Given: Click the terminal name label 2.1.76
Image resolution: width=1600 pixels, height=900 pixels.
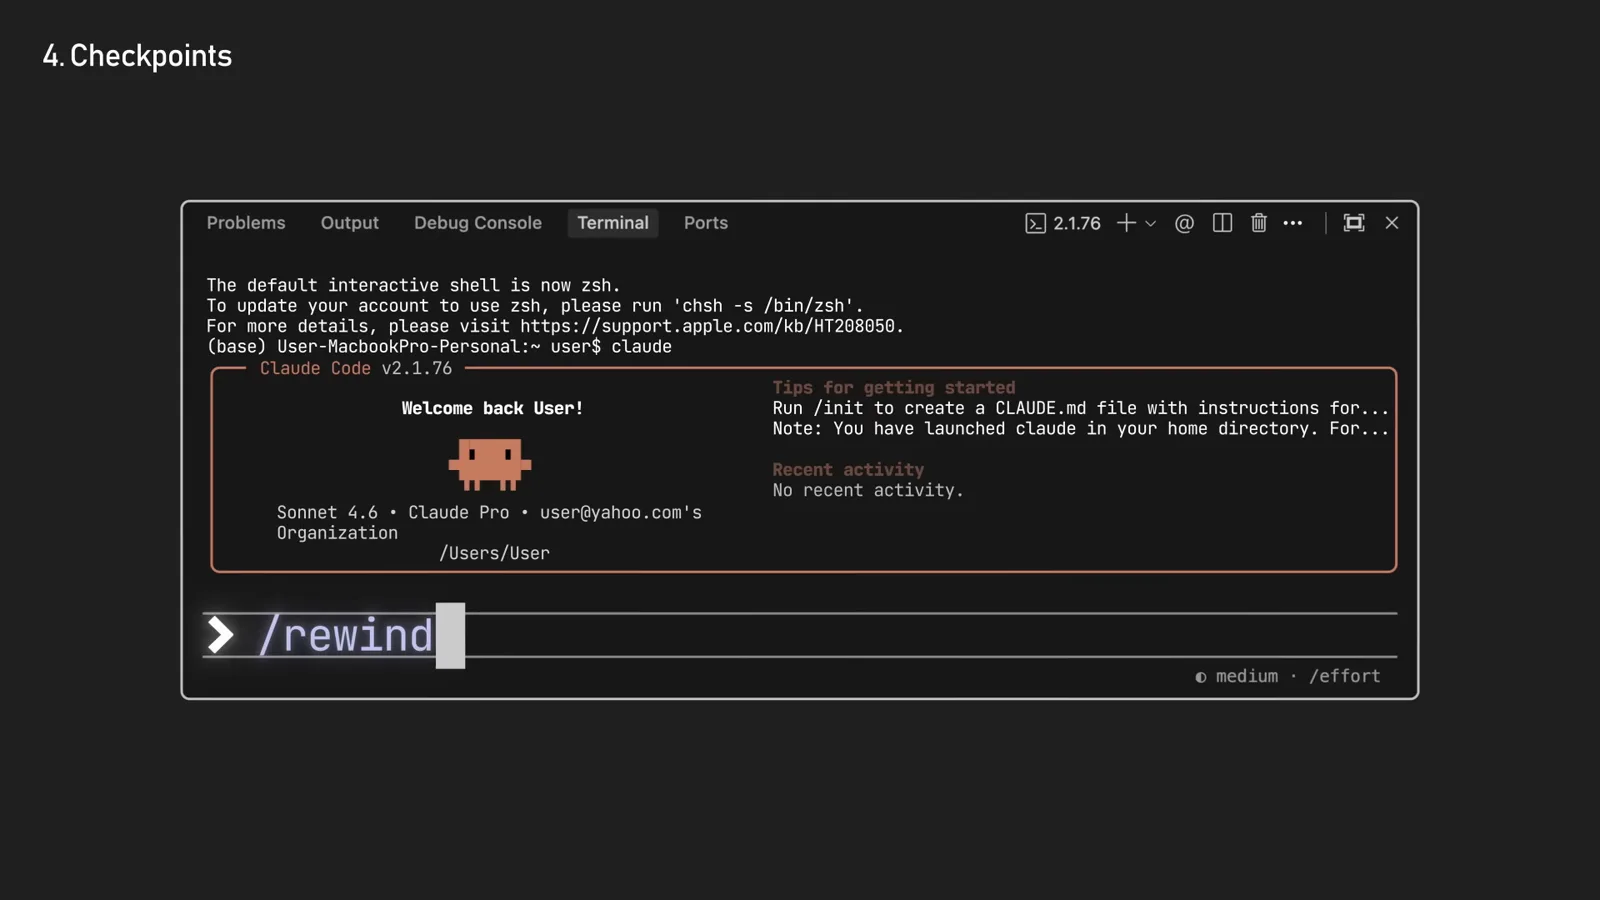Looking at the screenshot, I should click(1077, 223).
